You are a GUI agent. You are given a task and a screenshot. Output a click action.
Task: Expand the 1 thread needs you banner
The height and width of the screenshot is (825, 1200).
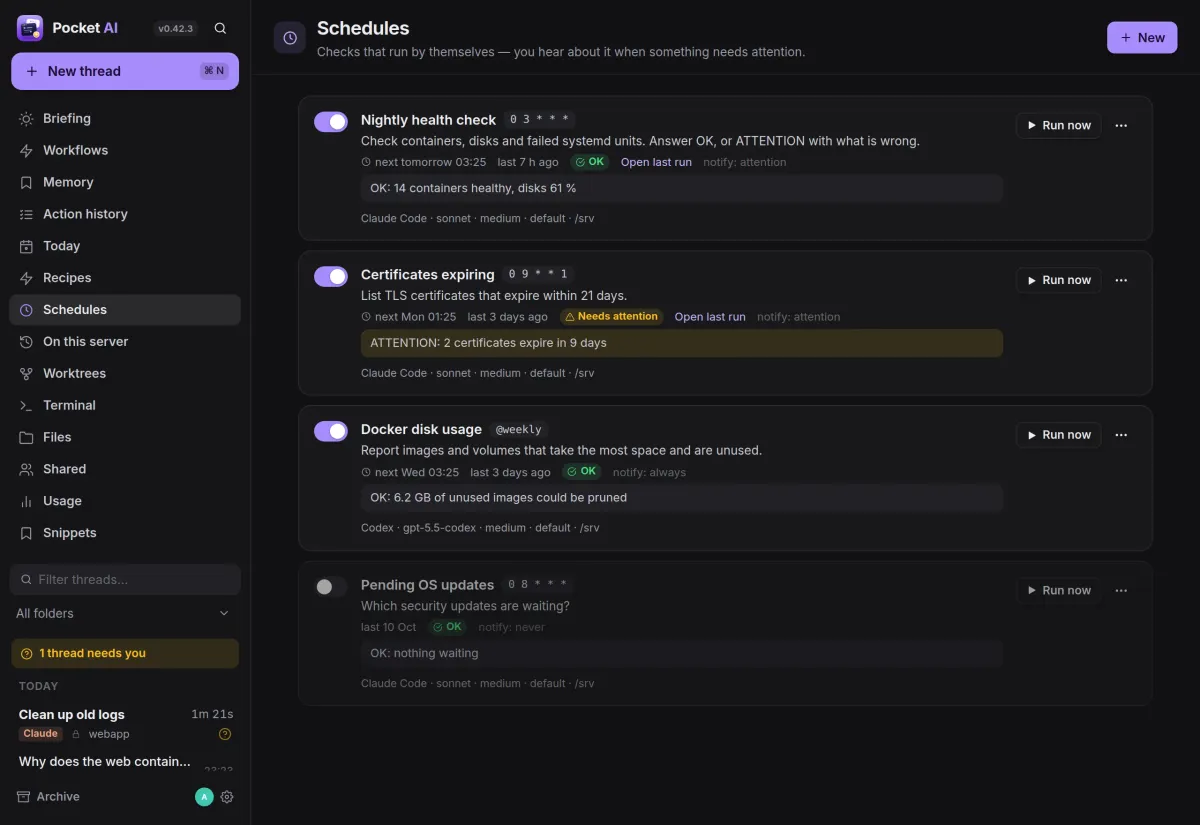pyautogui.click(x=125, y=653)
